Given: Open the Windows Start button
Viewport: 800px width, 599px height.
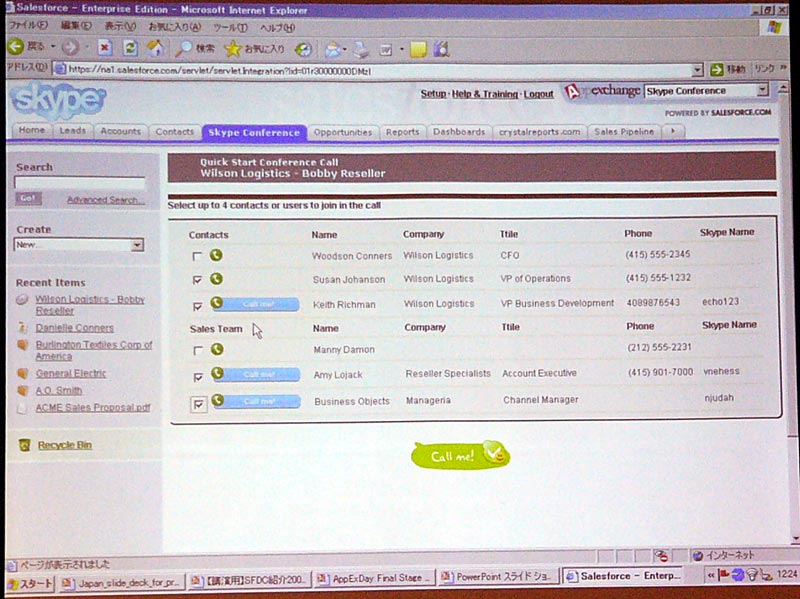Looking at the screenshot, I should tap(30, 583).
